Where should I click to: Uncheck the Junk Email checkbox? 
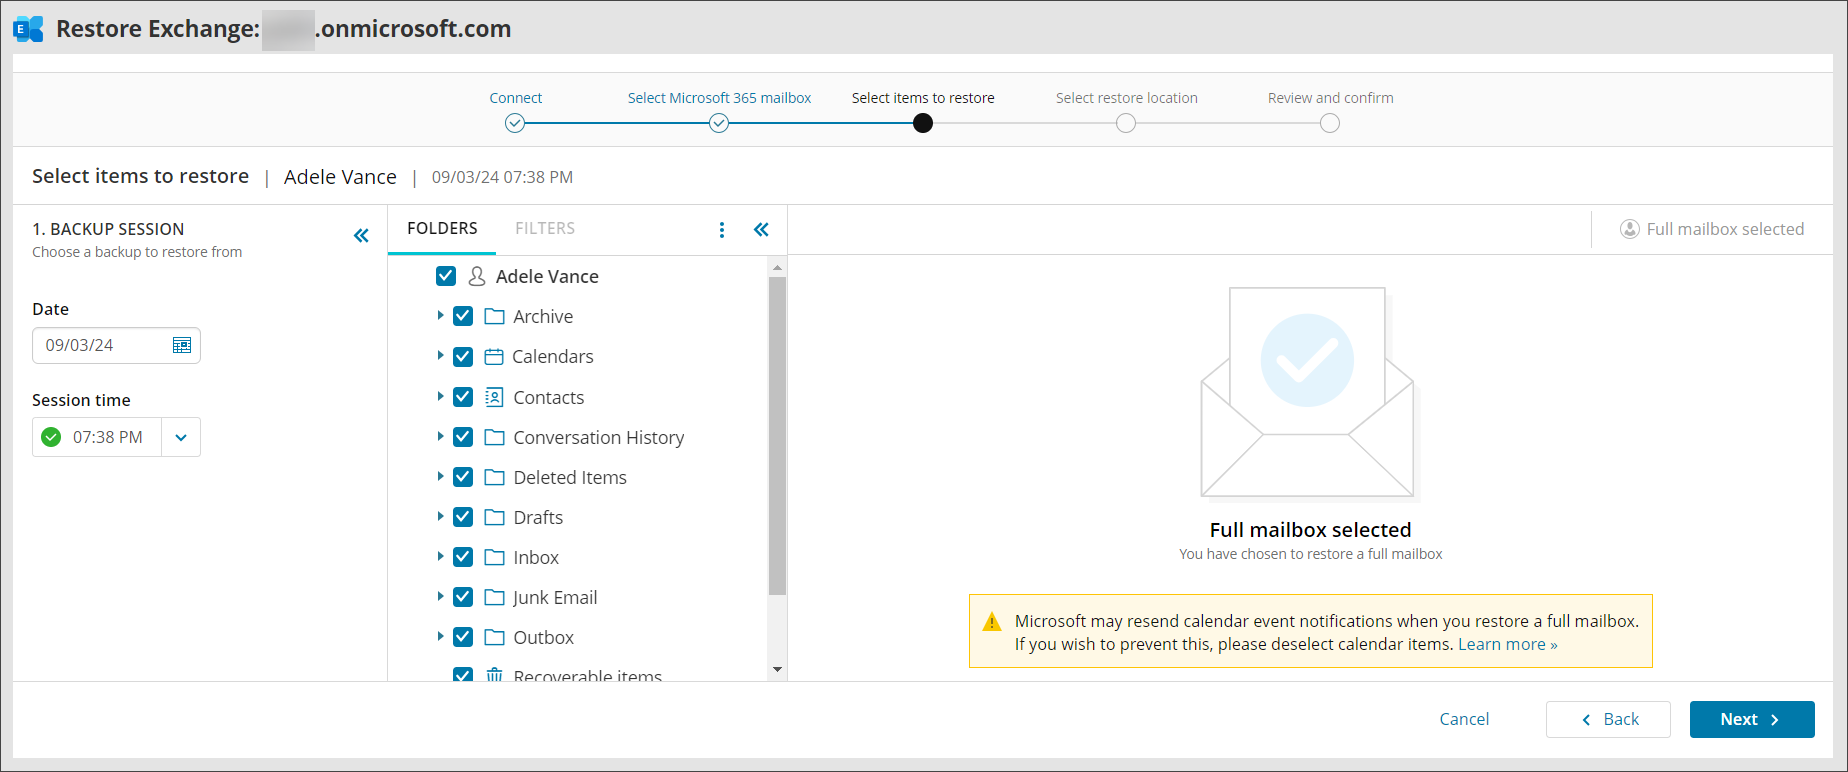coord(463,597)
